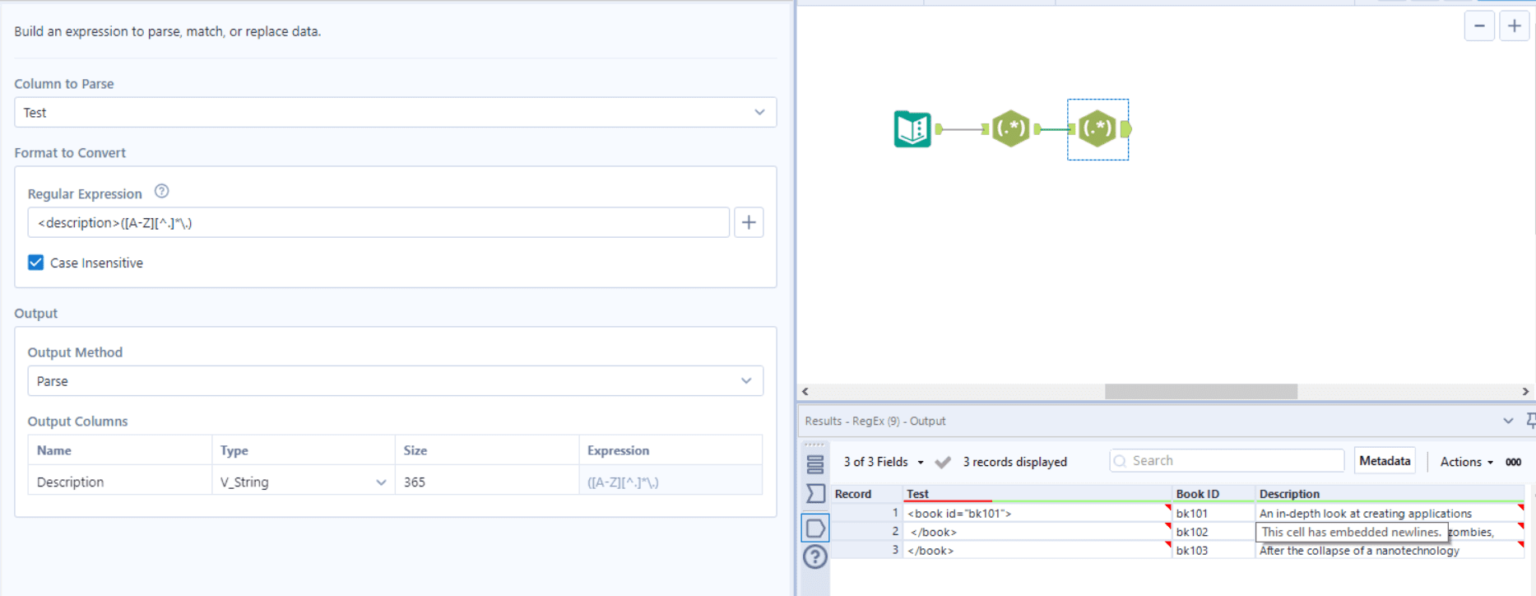Select the Input Data tool on the canvas
This screenshot has height=596, width=1536.
912,128
